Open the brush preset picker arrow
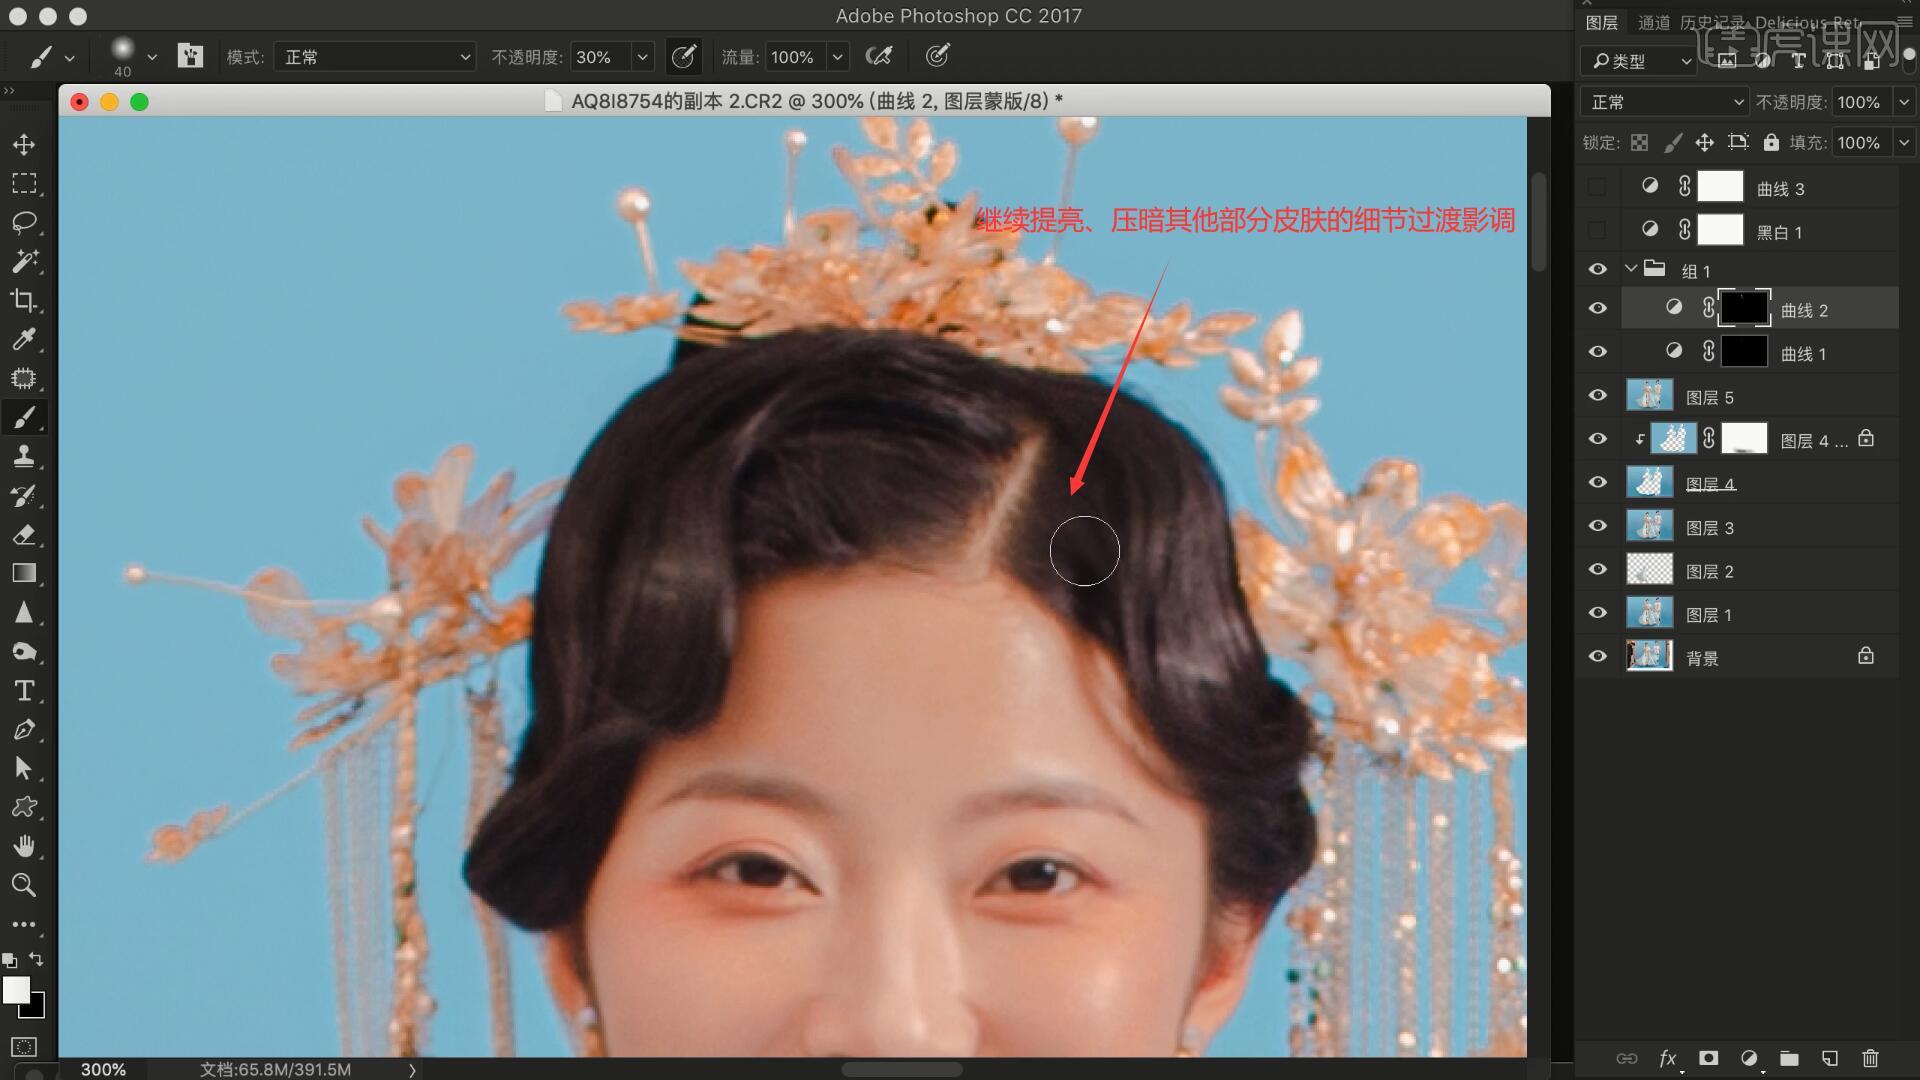The height and width of the screenshot is (1080, 1920). (x=152, y=57)
